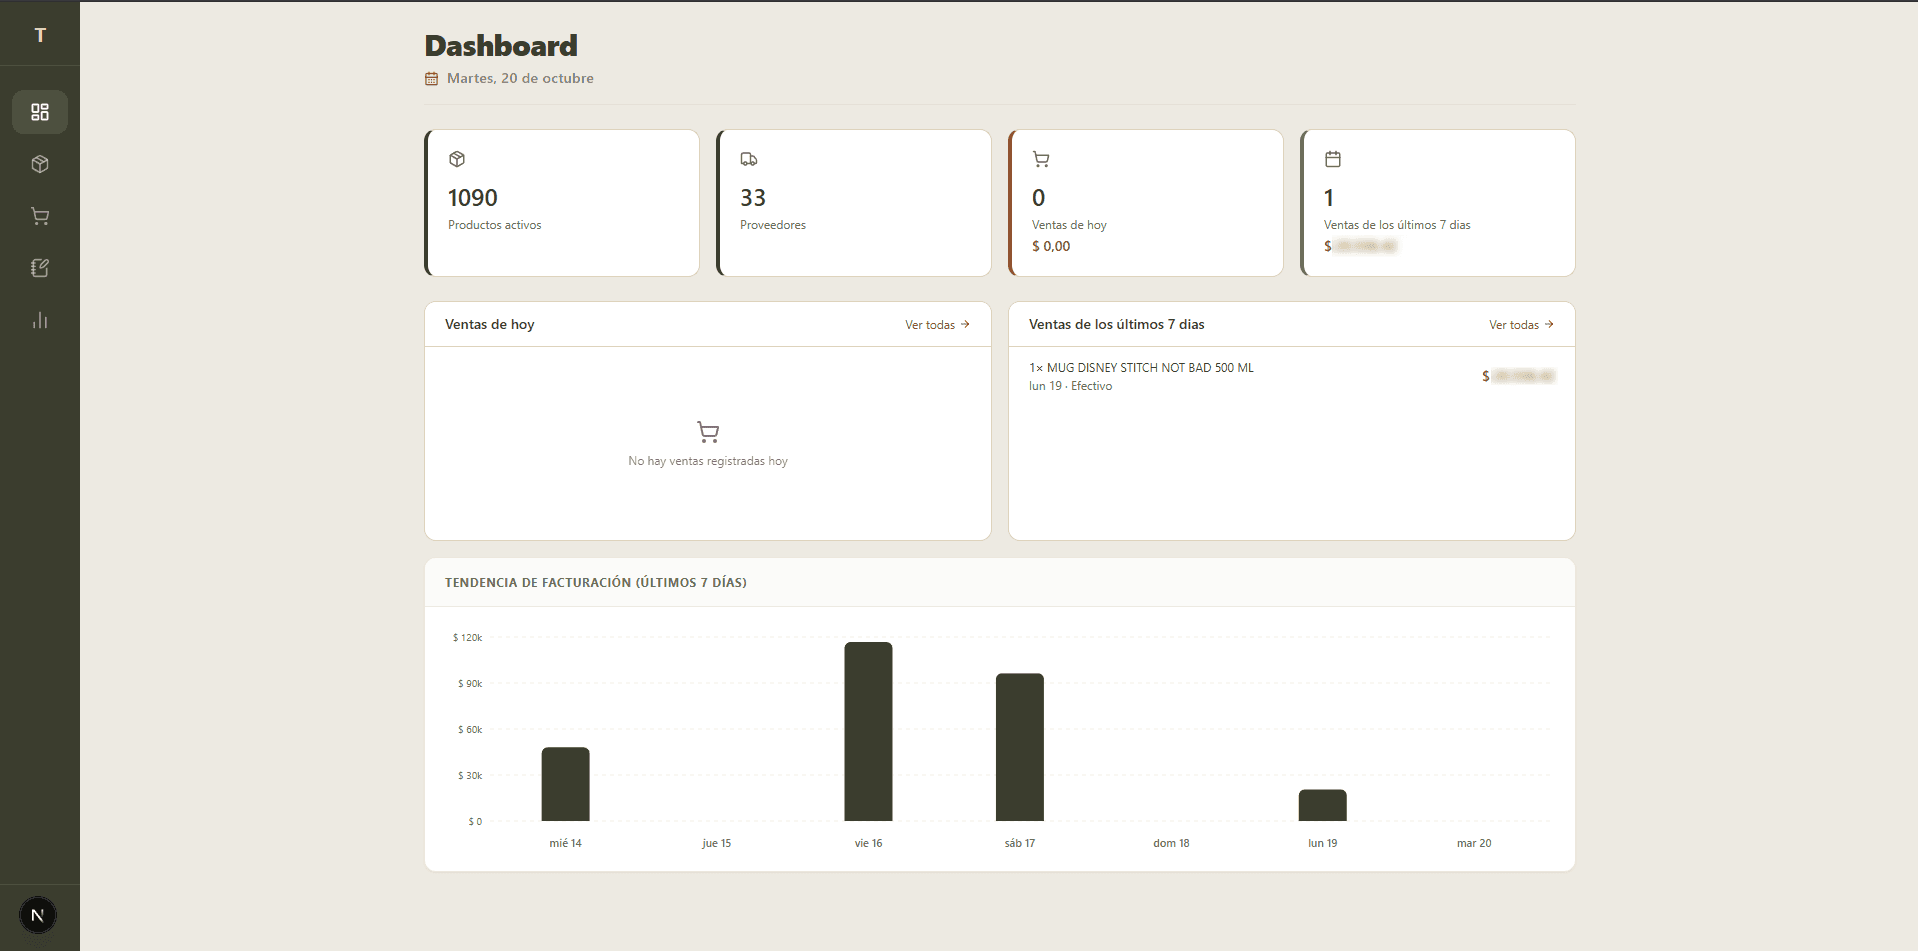Open Ver todas link in últimos 7 días panel
Screen dimensions: 1918x951
pyautogui.click(x=1521, y=325)
